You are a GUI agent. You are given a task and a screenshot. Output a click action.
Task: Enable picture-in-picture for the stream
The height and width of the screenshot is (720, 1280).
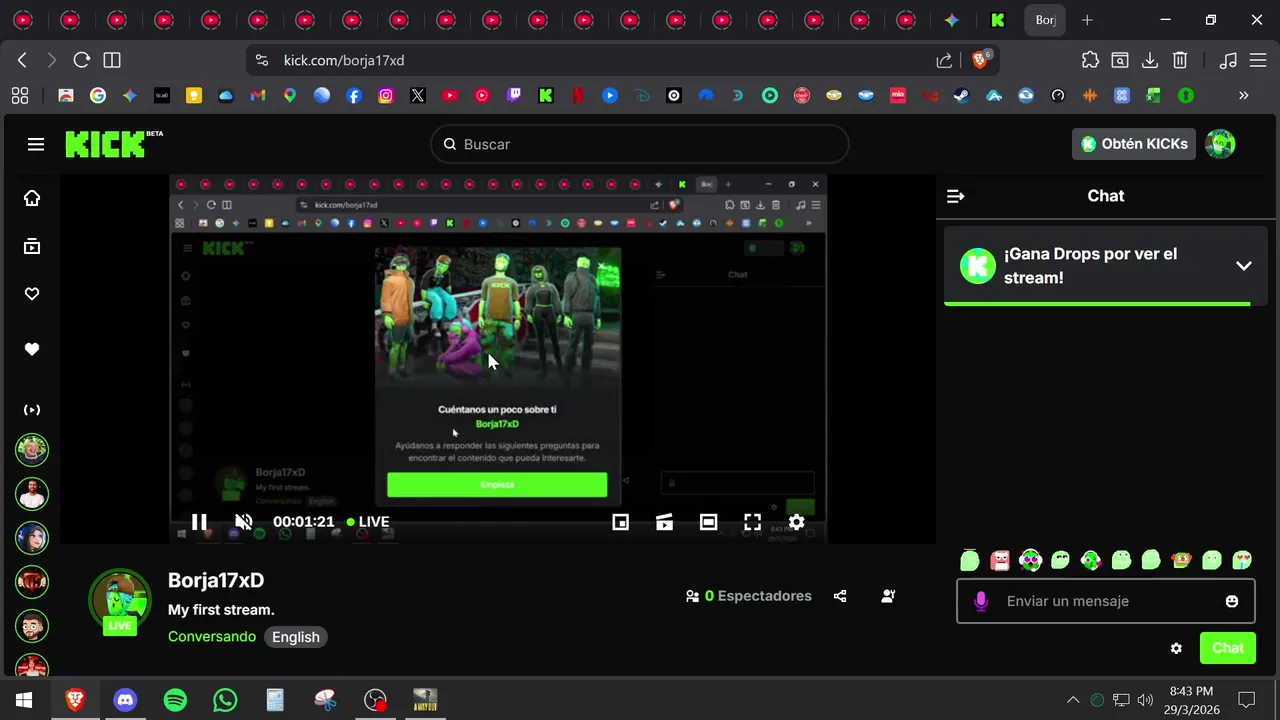pyautogui.click(x=620, y=522)
